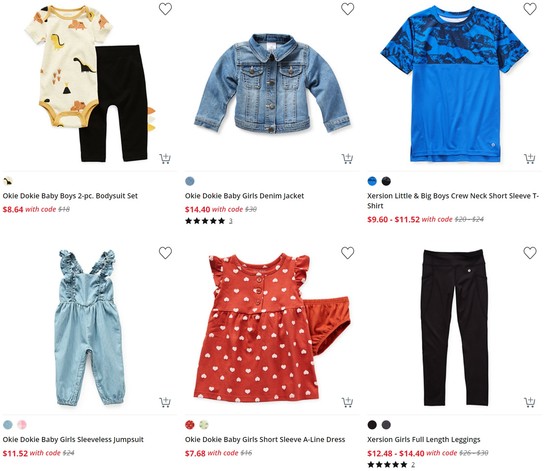Add Denim Jacket to wishlist heart
The height and width of the screenshot is (471, 550).
tap(348, 9)
